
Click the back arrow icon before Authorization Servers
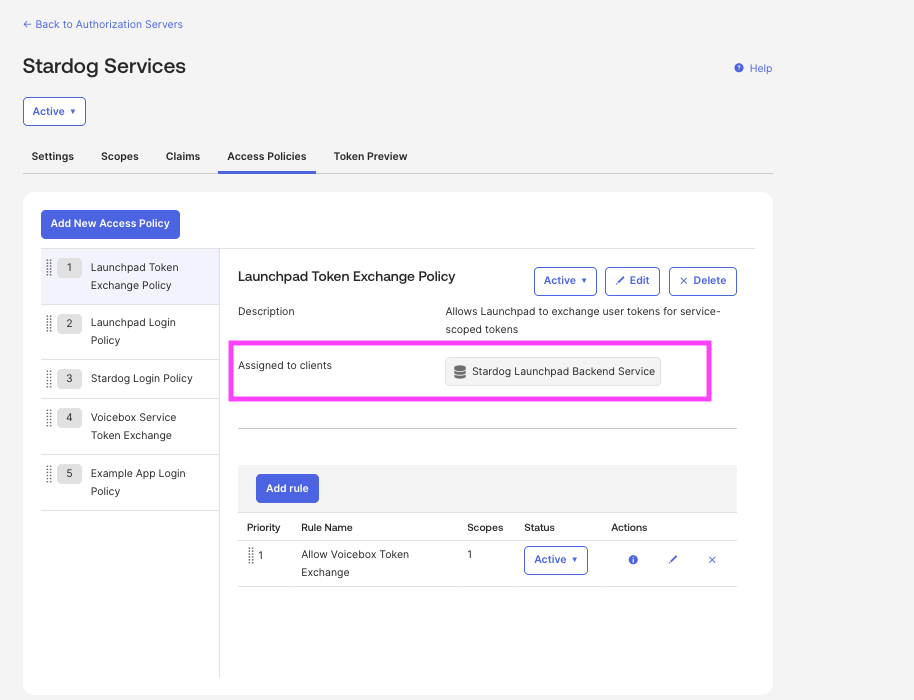pyautogui.click(x=27, y=24)
